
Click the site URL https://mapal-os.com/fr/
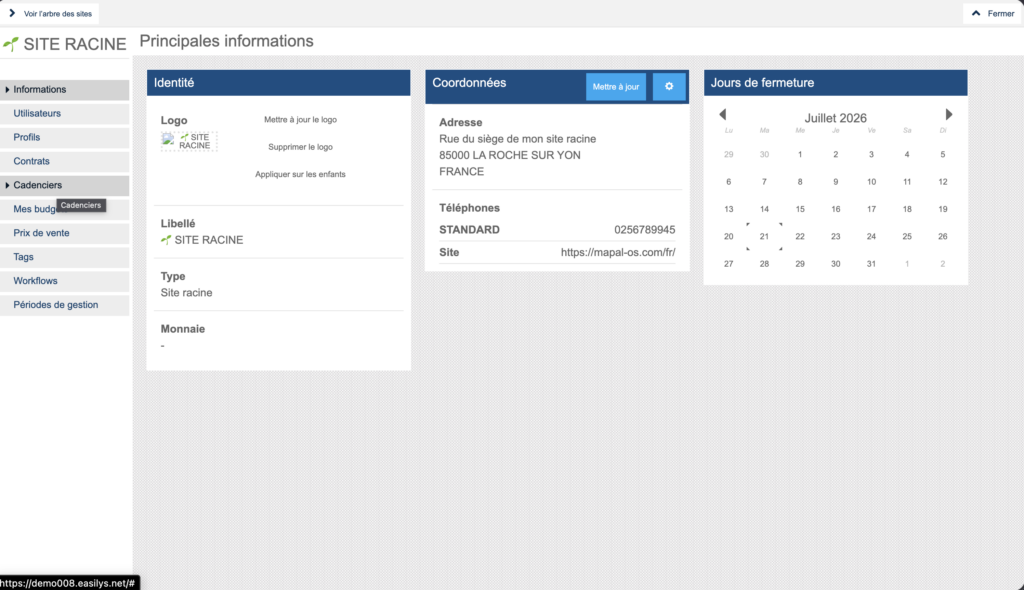tap(618, 252)
